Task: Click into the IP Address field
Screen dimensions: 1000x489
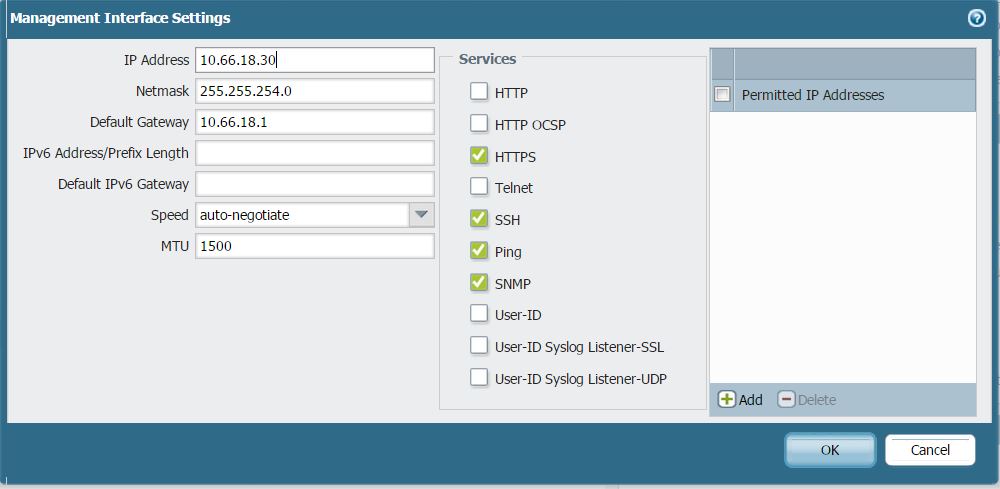Action: coord(314,60)
